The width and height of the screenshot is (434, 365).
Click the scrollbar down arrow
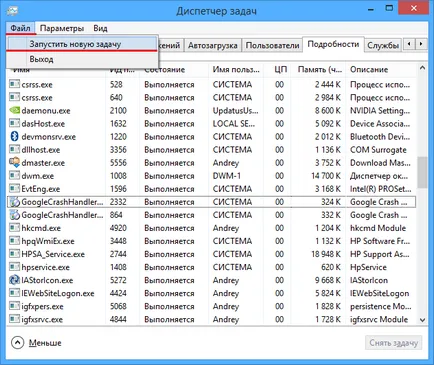[422, 320]
